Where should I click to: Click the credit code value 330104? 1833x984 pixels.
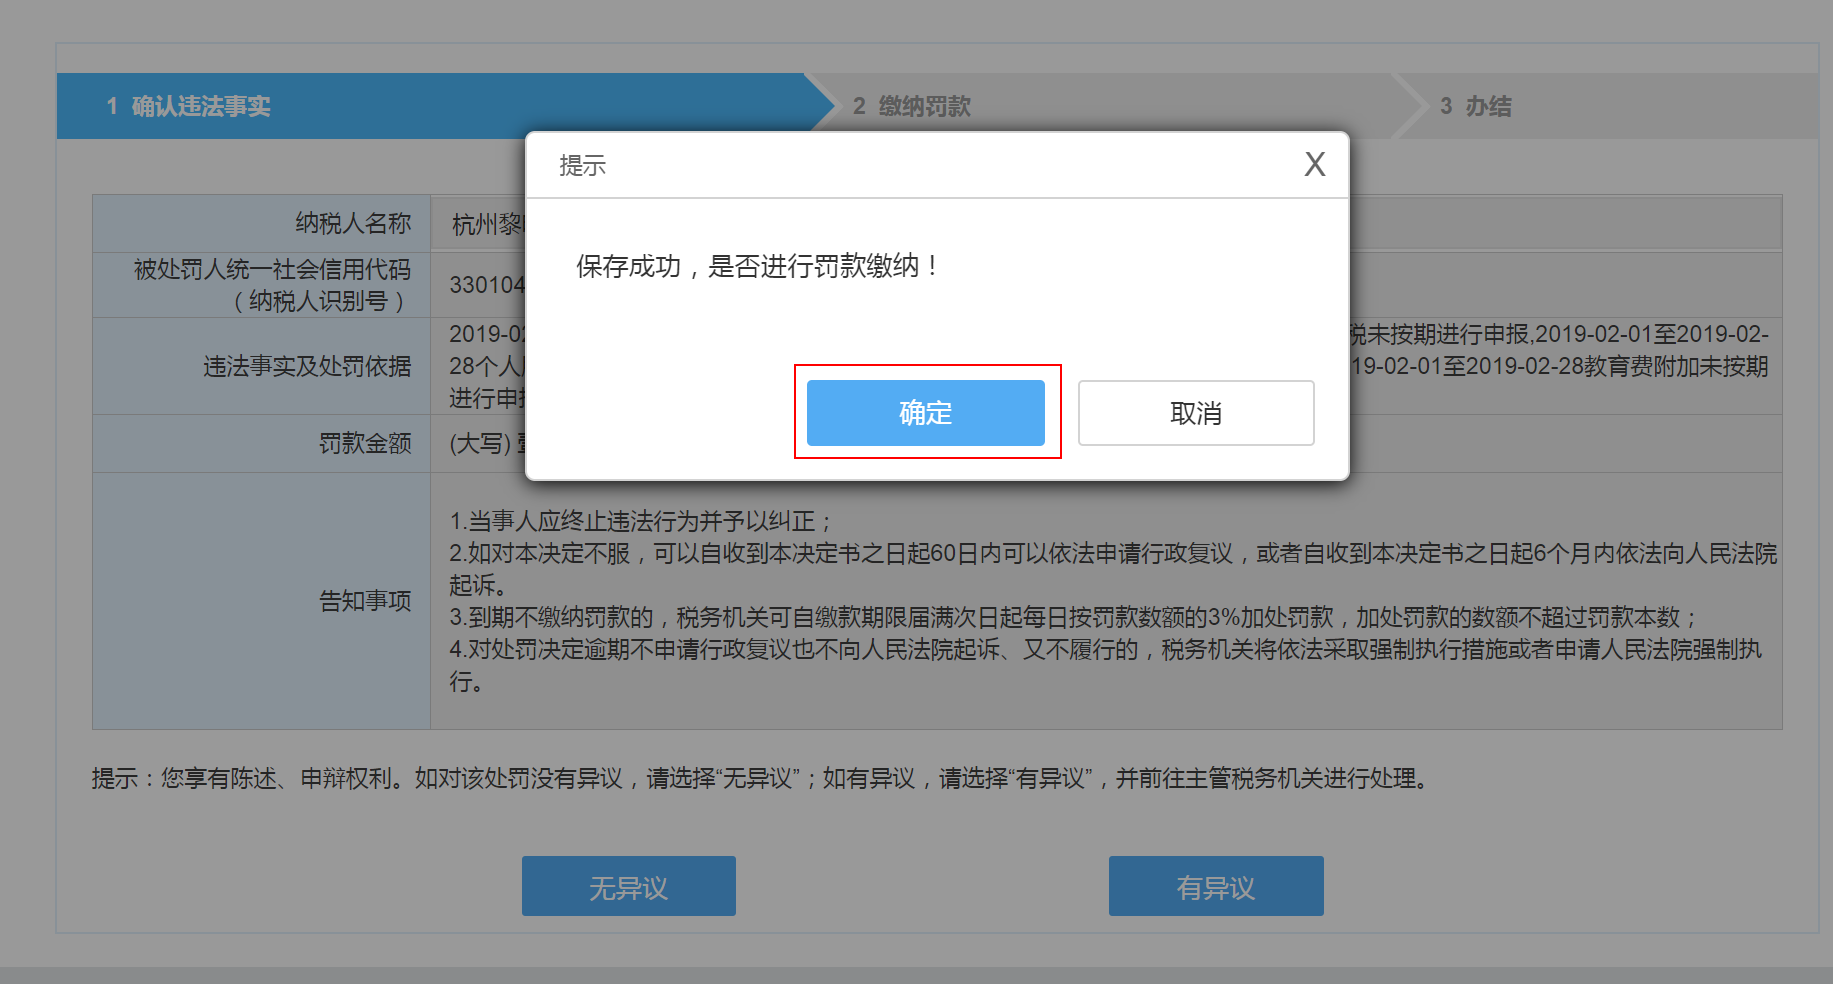coord(487,285)
